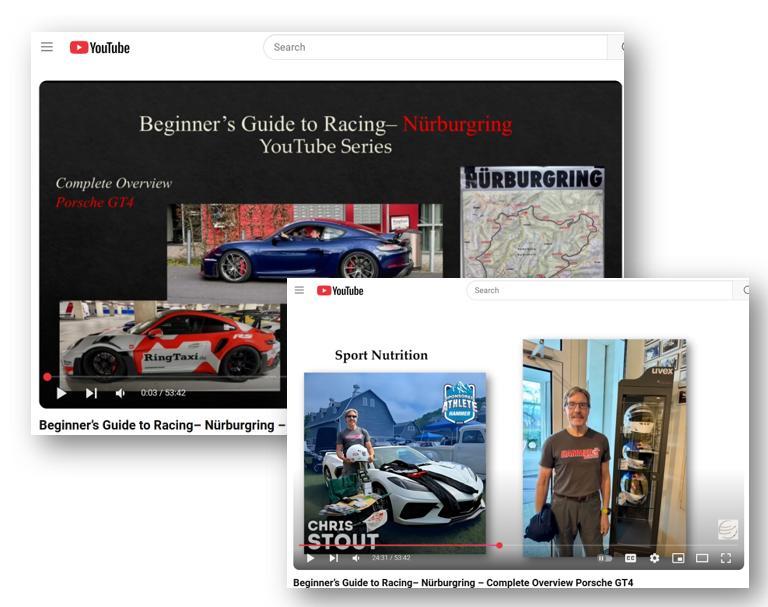Toggle closed captions CC button
The height and width of the screenshot is (607, 768).
(630, 558)
